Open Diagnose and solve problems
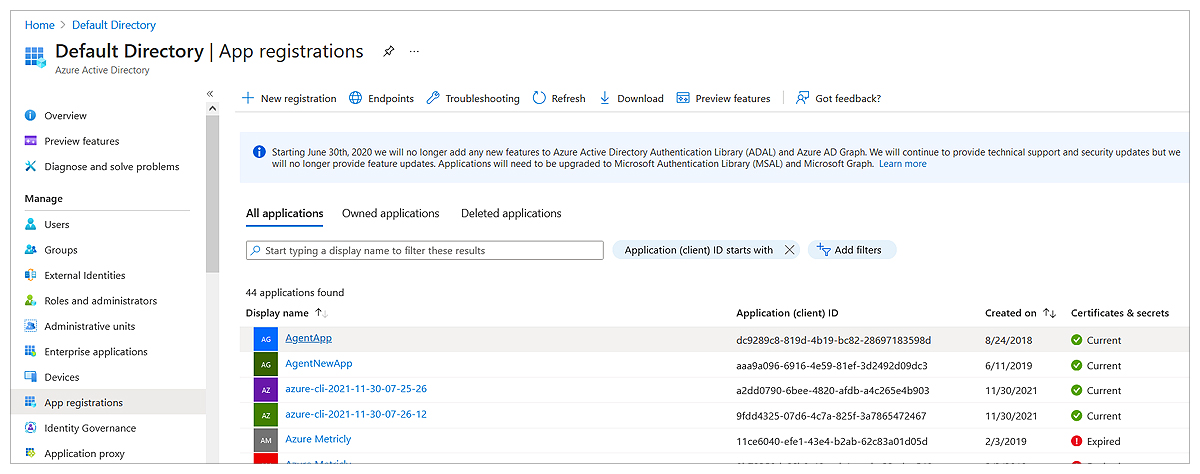 [112, 167]
